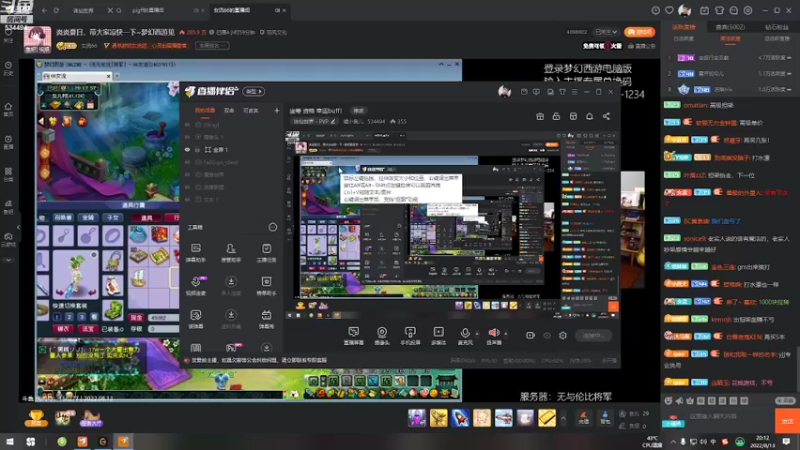Click the mode pill beside companion logo
The width and height of the screenshot is (800, 450).
click(x=254, y=91)
